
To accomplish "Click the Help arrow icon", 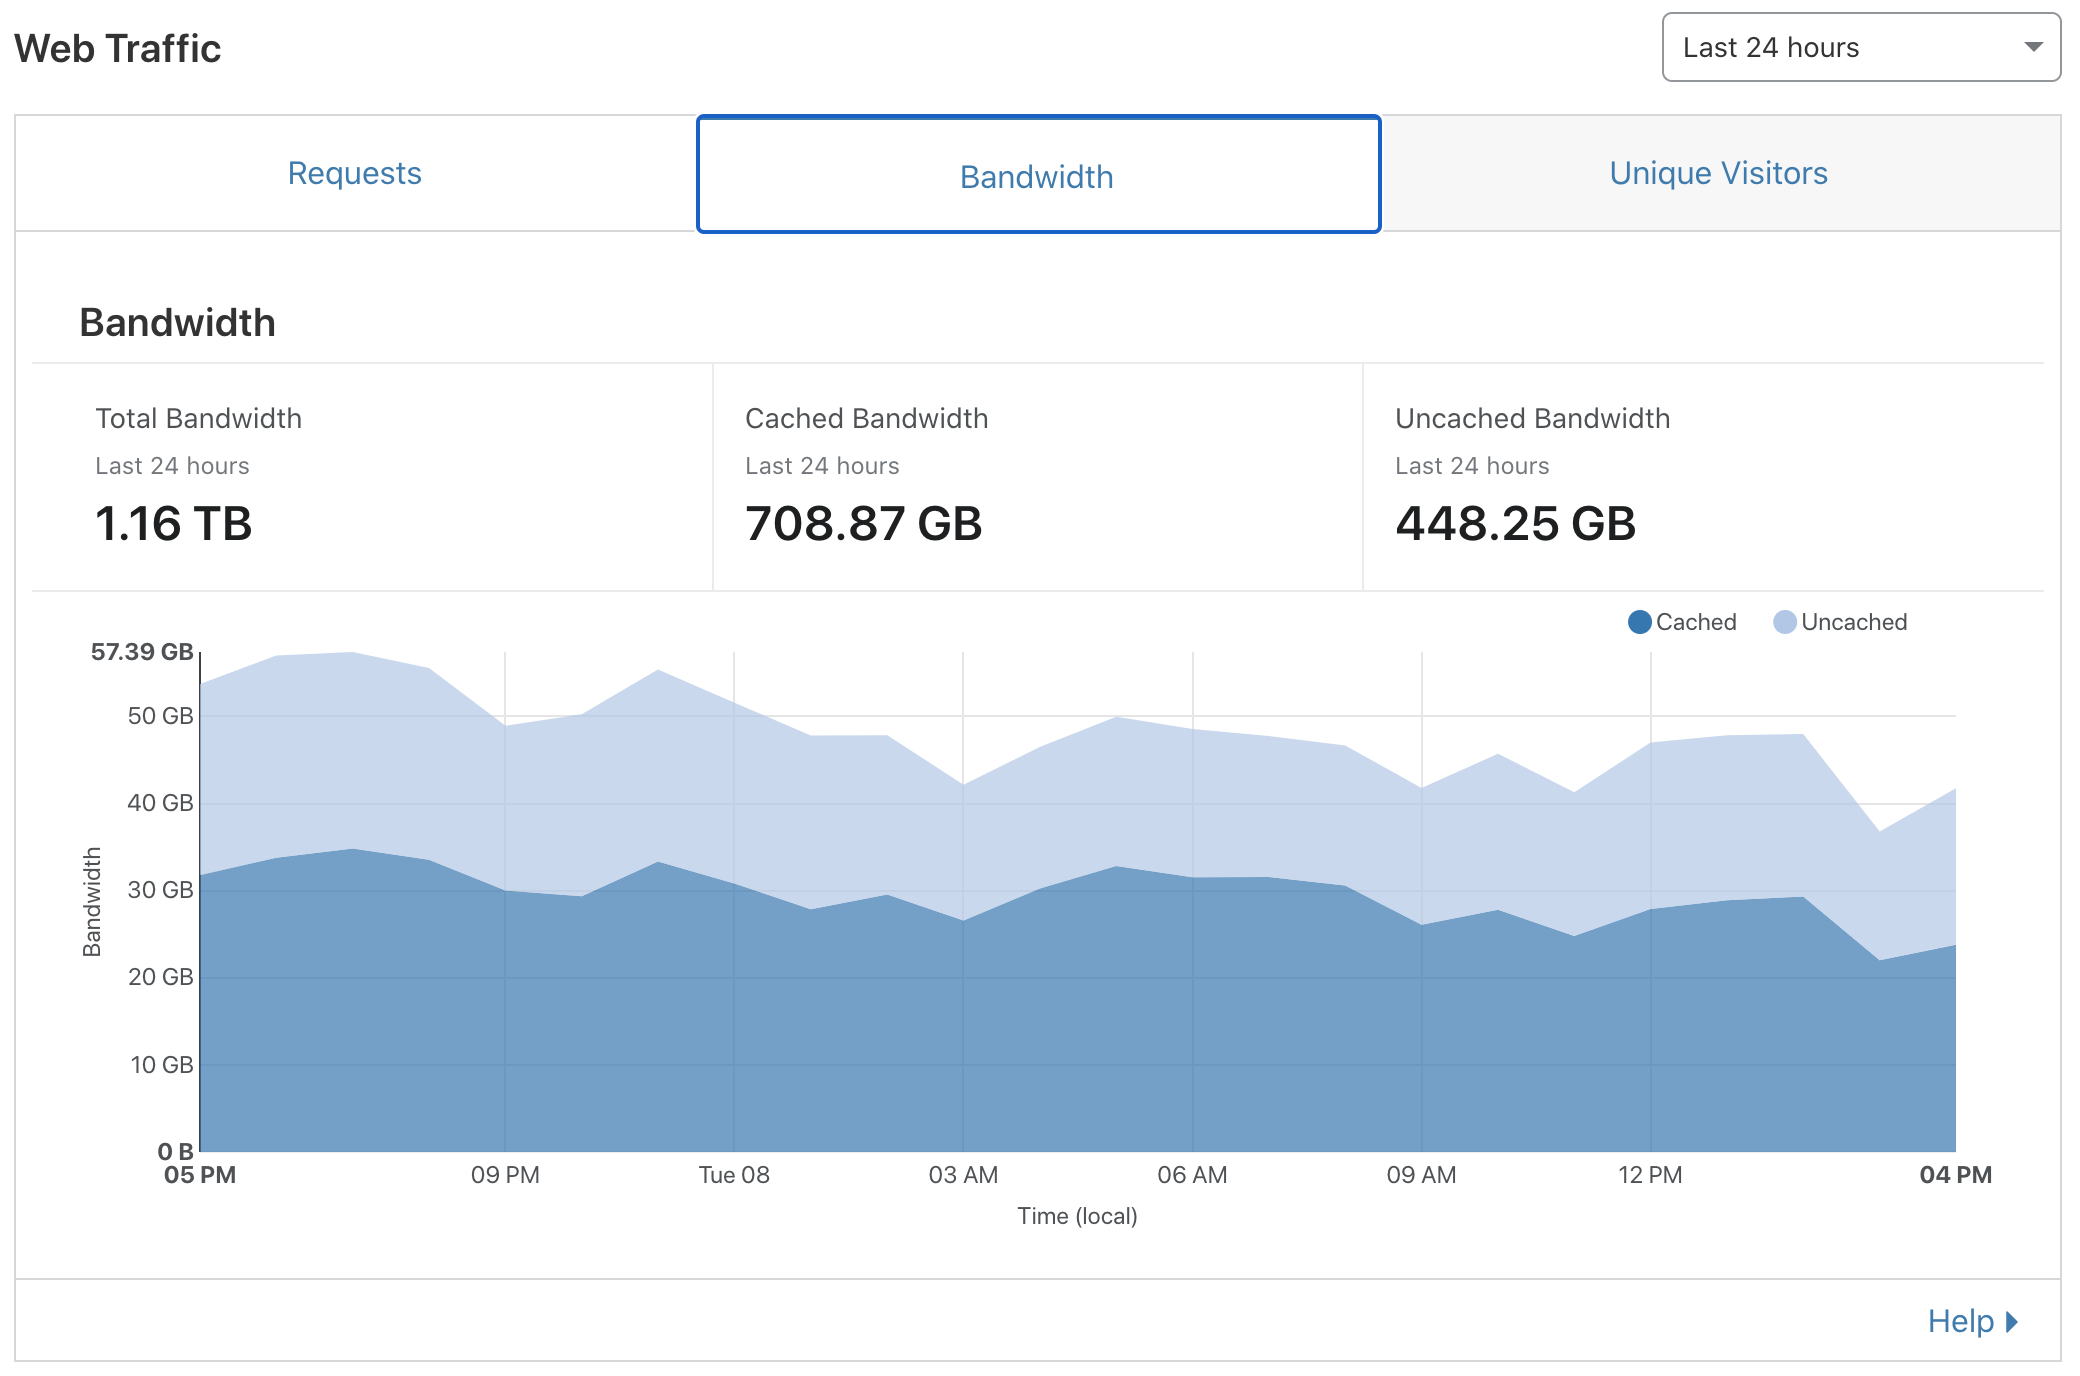I will pos(2012,1322).
